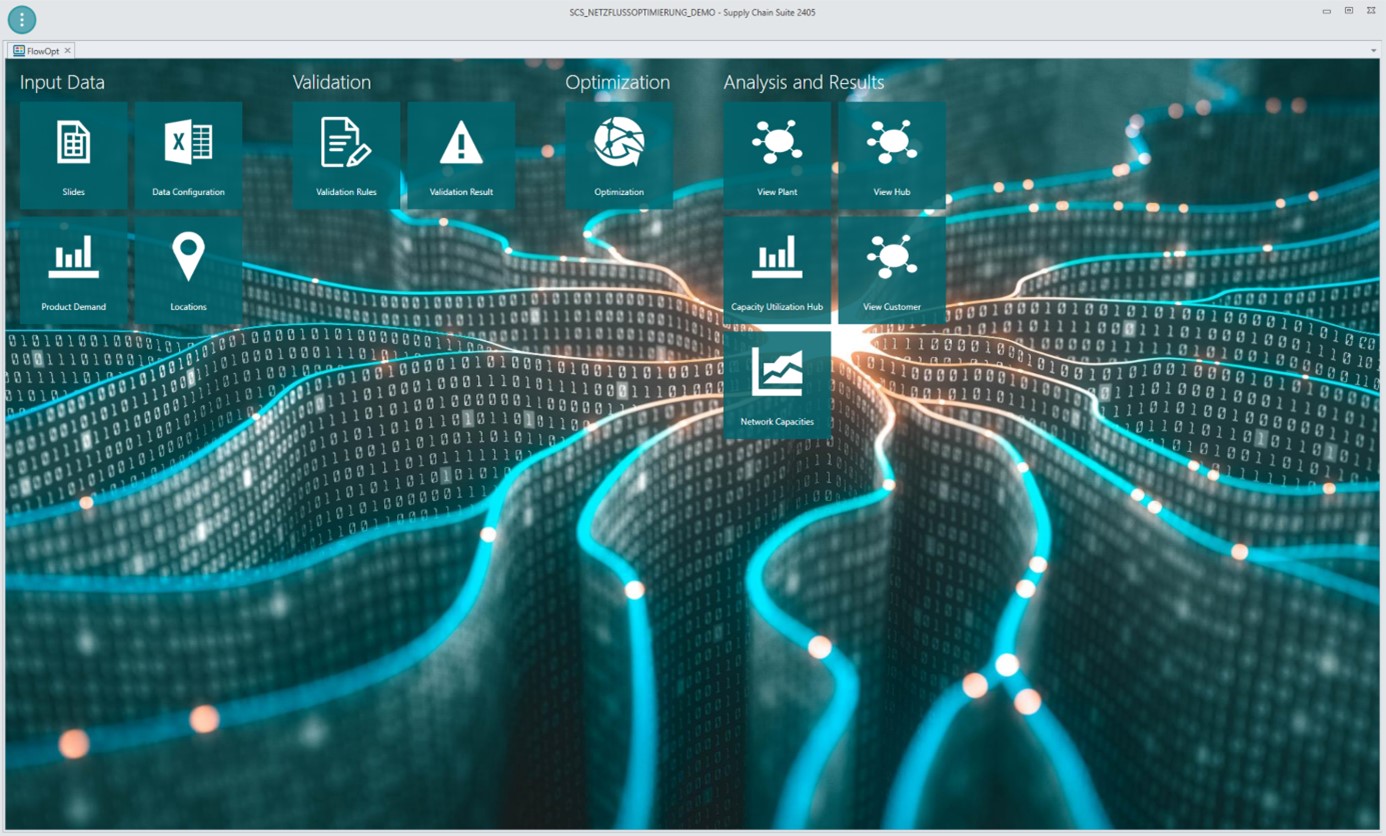Open the View Customer tile
The height and width of the screenshot is (836, 1386).
point(892,270)
